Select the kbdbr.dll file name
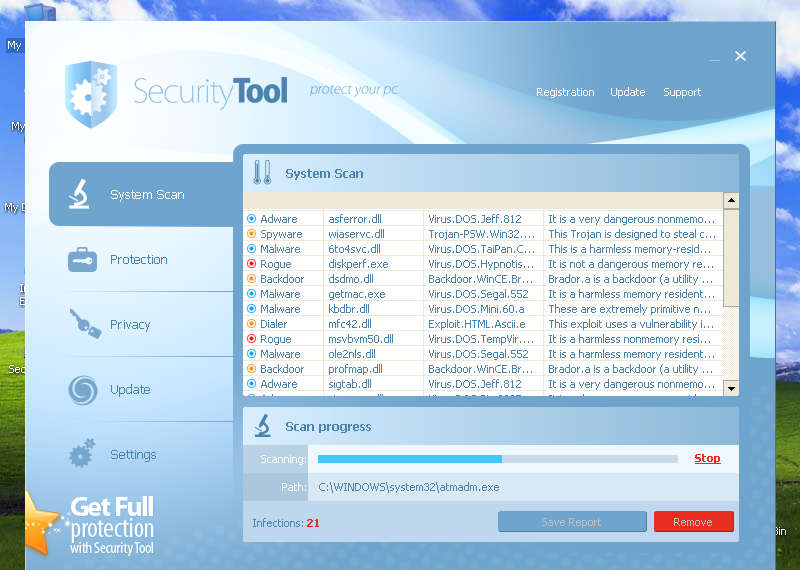 349,309
